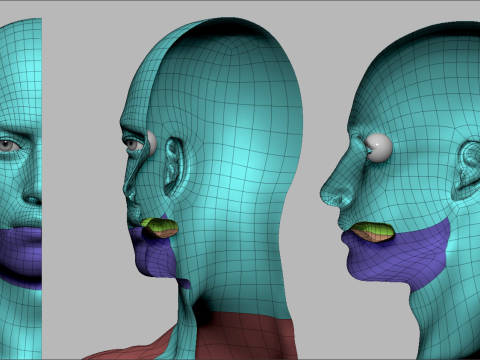Select the ear of the right profile head
Viewport: 480px width, 360px height.
click(x=467, y=170)
